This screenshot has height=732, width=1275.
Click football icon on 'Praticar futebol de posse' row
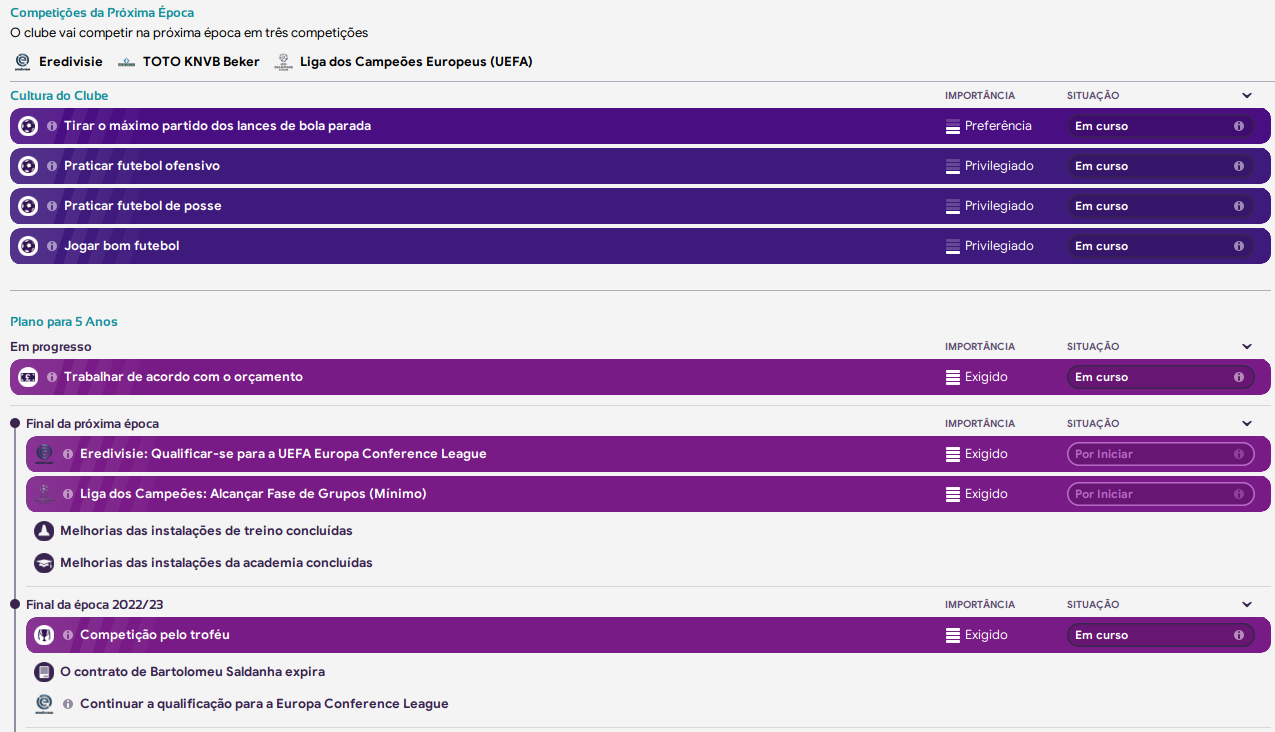[28, 206]
